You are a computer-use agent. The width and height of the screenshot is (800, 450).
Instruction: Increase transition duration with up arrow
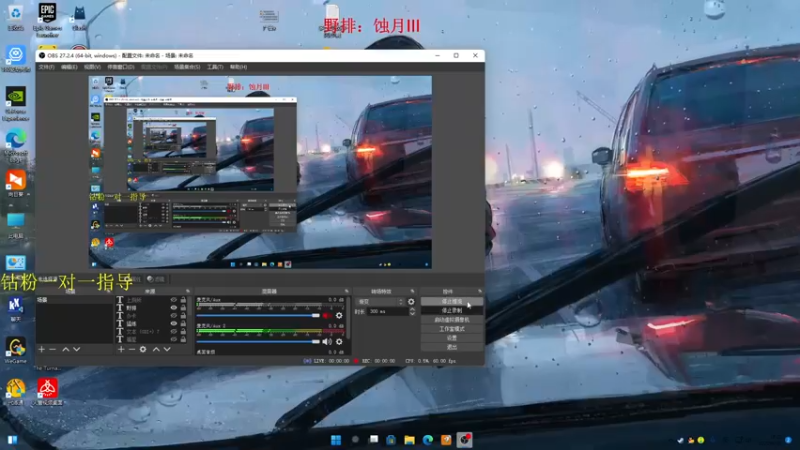pyautogui.click(x=412, y=309)
